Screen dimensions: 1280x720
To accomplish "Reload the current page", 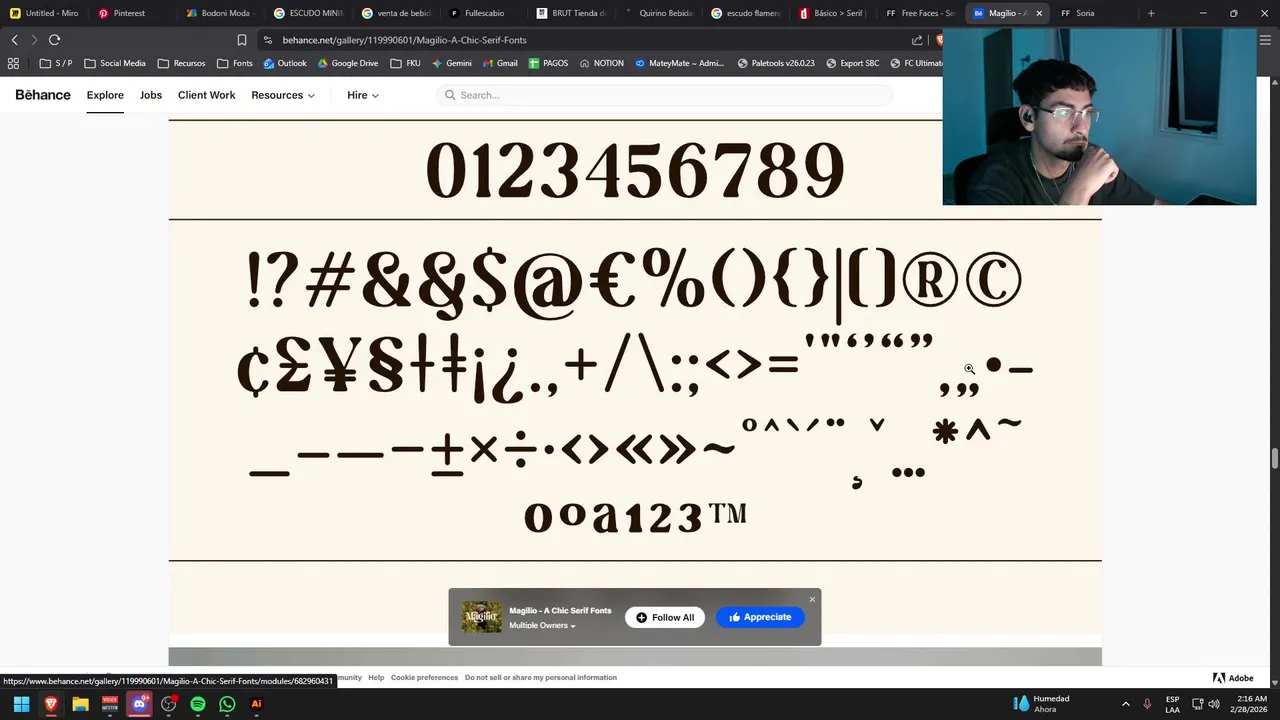I will point(54,40).
